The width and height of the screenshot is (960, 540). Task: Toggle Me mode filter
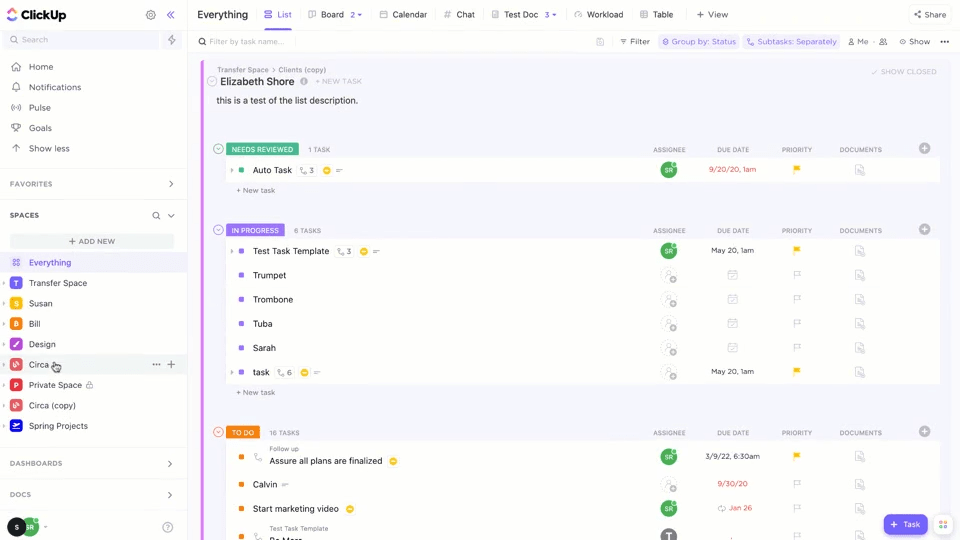coord(858,42)
